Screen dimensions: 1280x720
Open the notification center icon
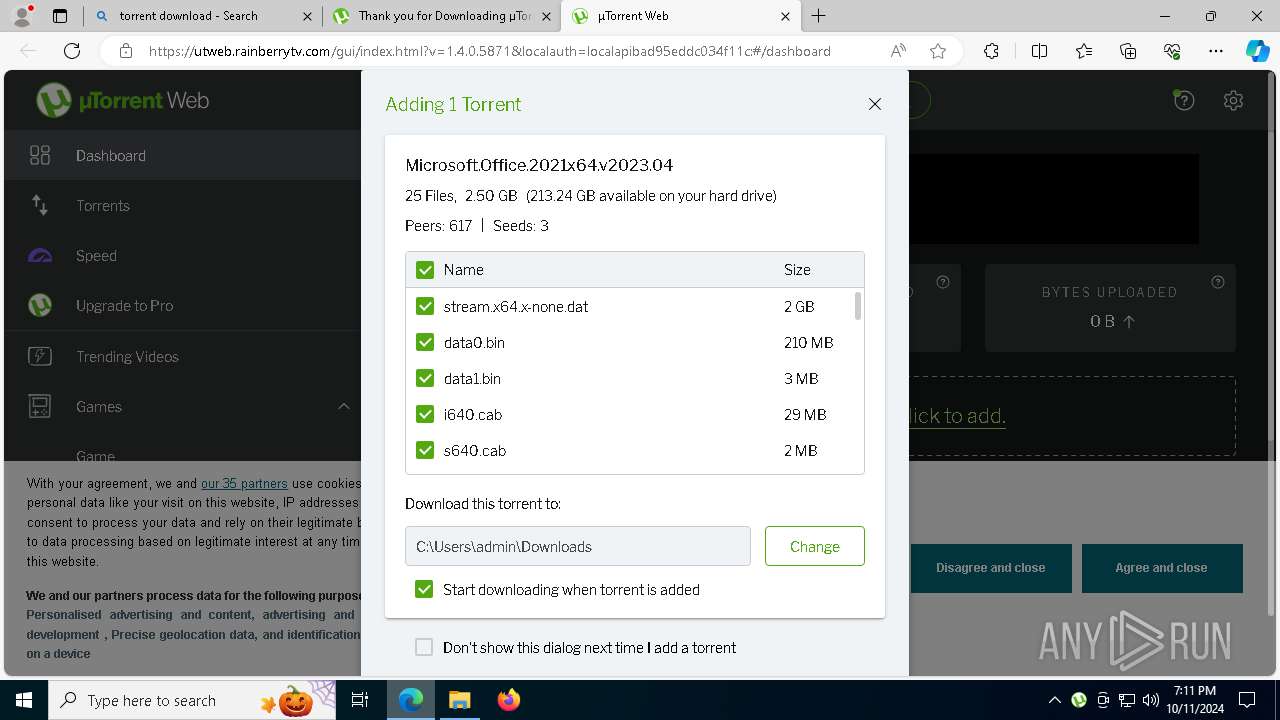click(1247, 700)
